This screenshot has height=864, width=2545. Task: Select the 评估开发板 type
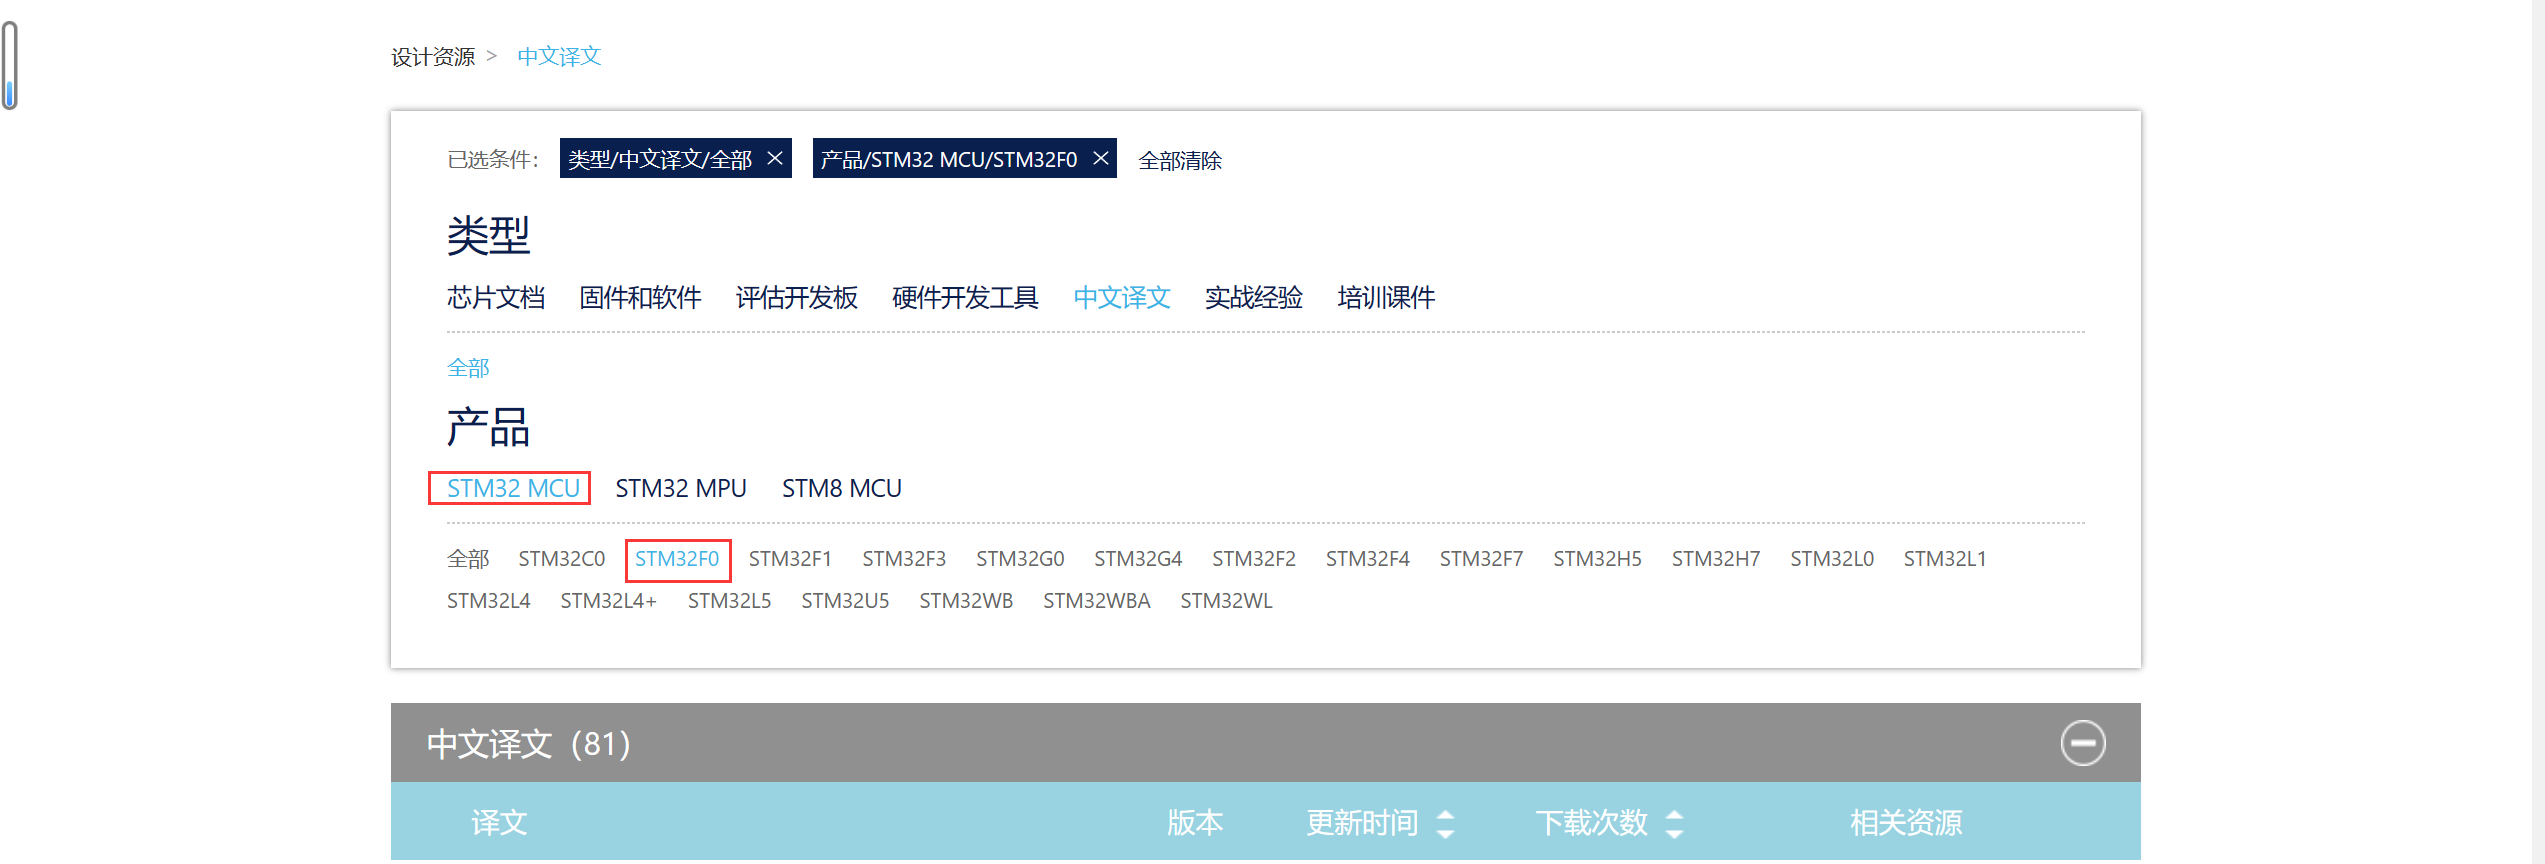(796, 297)
